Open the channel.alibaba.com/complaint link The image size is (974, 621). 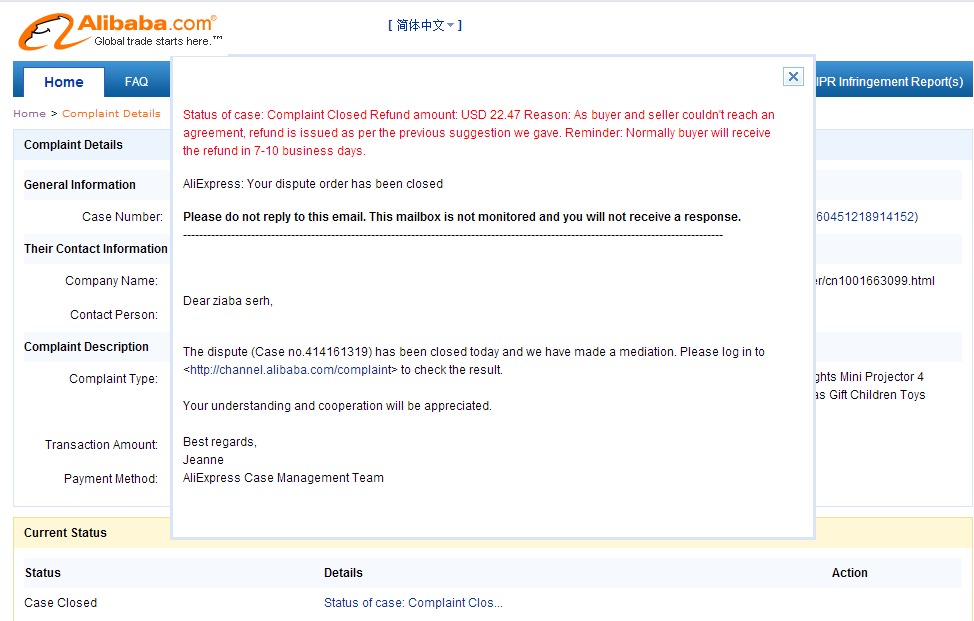(290, 370)
